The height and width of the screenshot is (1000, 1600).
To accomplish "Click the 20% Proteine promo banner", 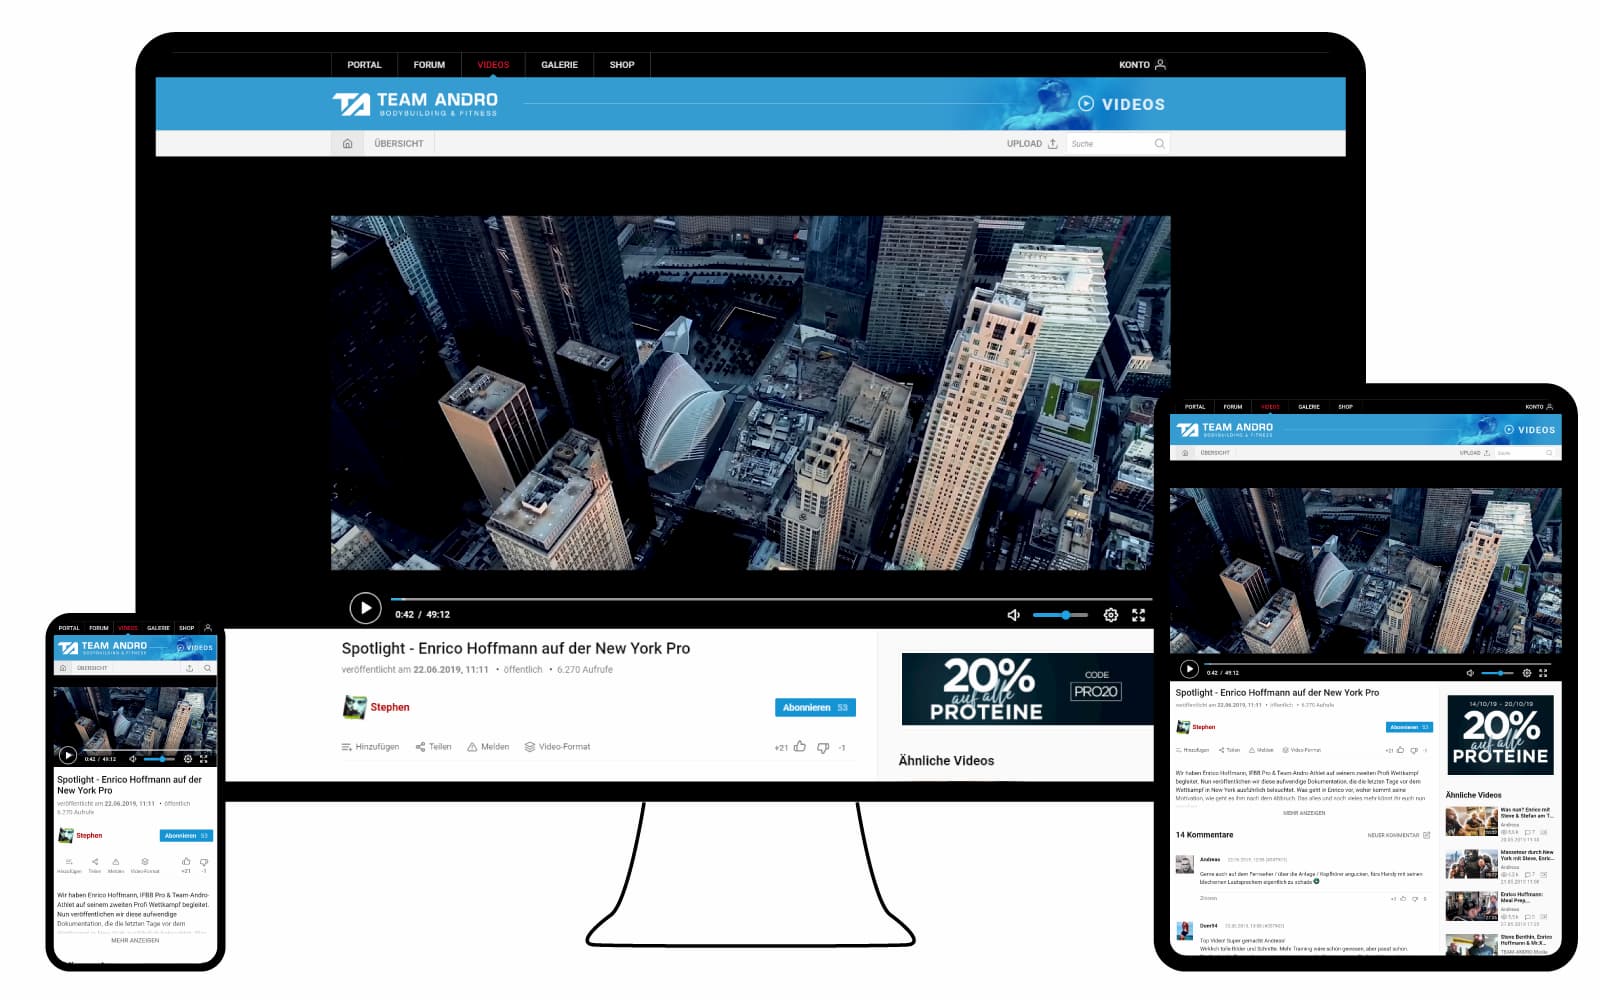I will point(1026,690).
